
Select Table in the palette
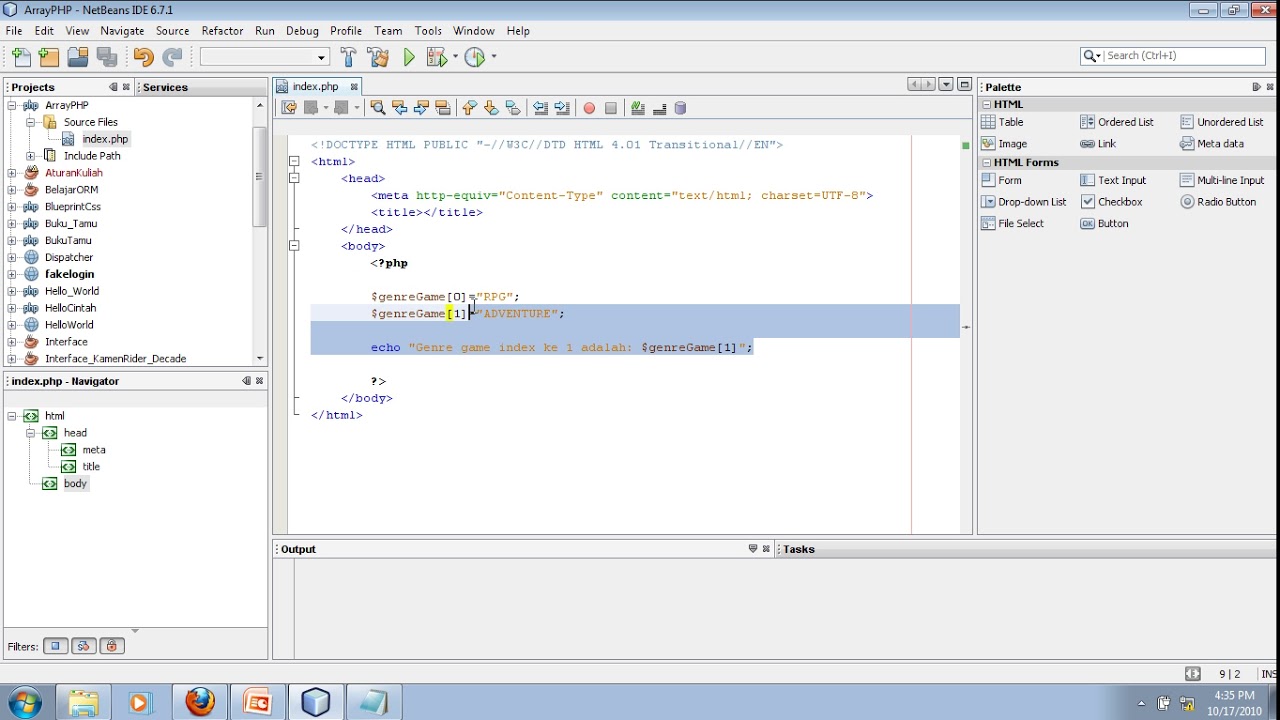point(1003,122)
